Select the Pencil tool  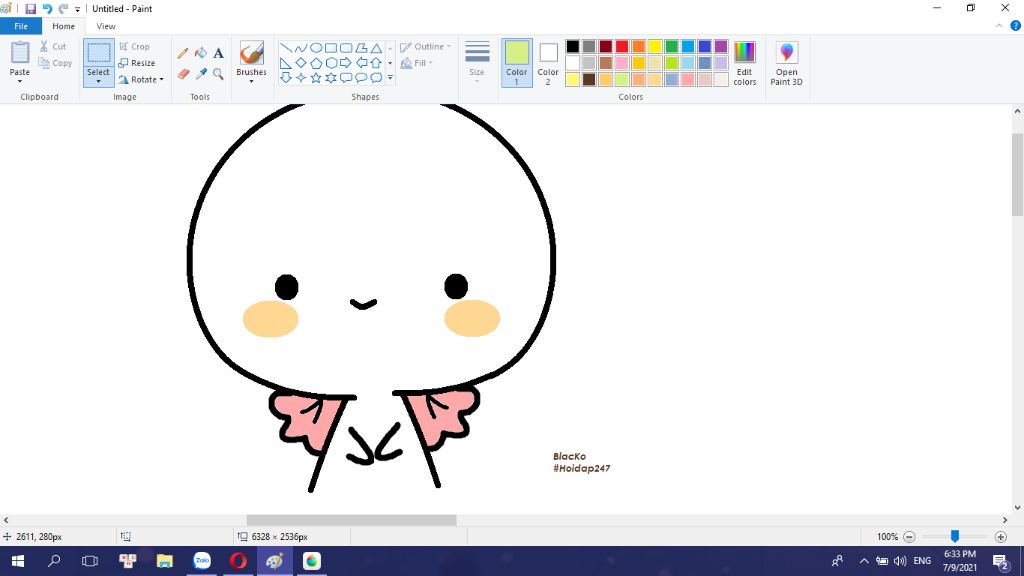[x=183, y=54]
